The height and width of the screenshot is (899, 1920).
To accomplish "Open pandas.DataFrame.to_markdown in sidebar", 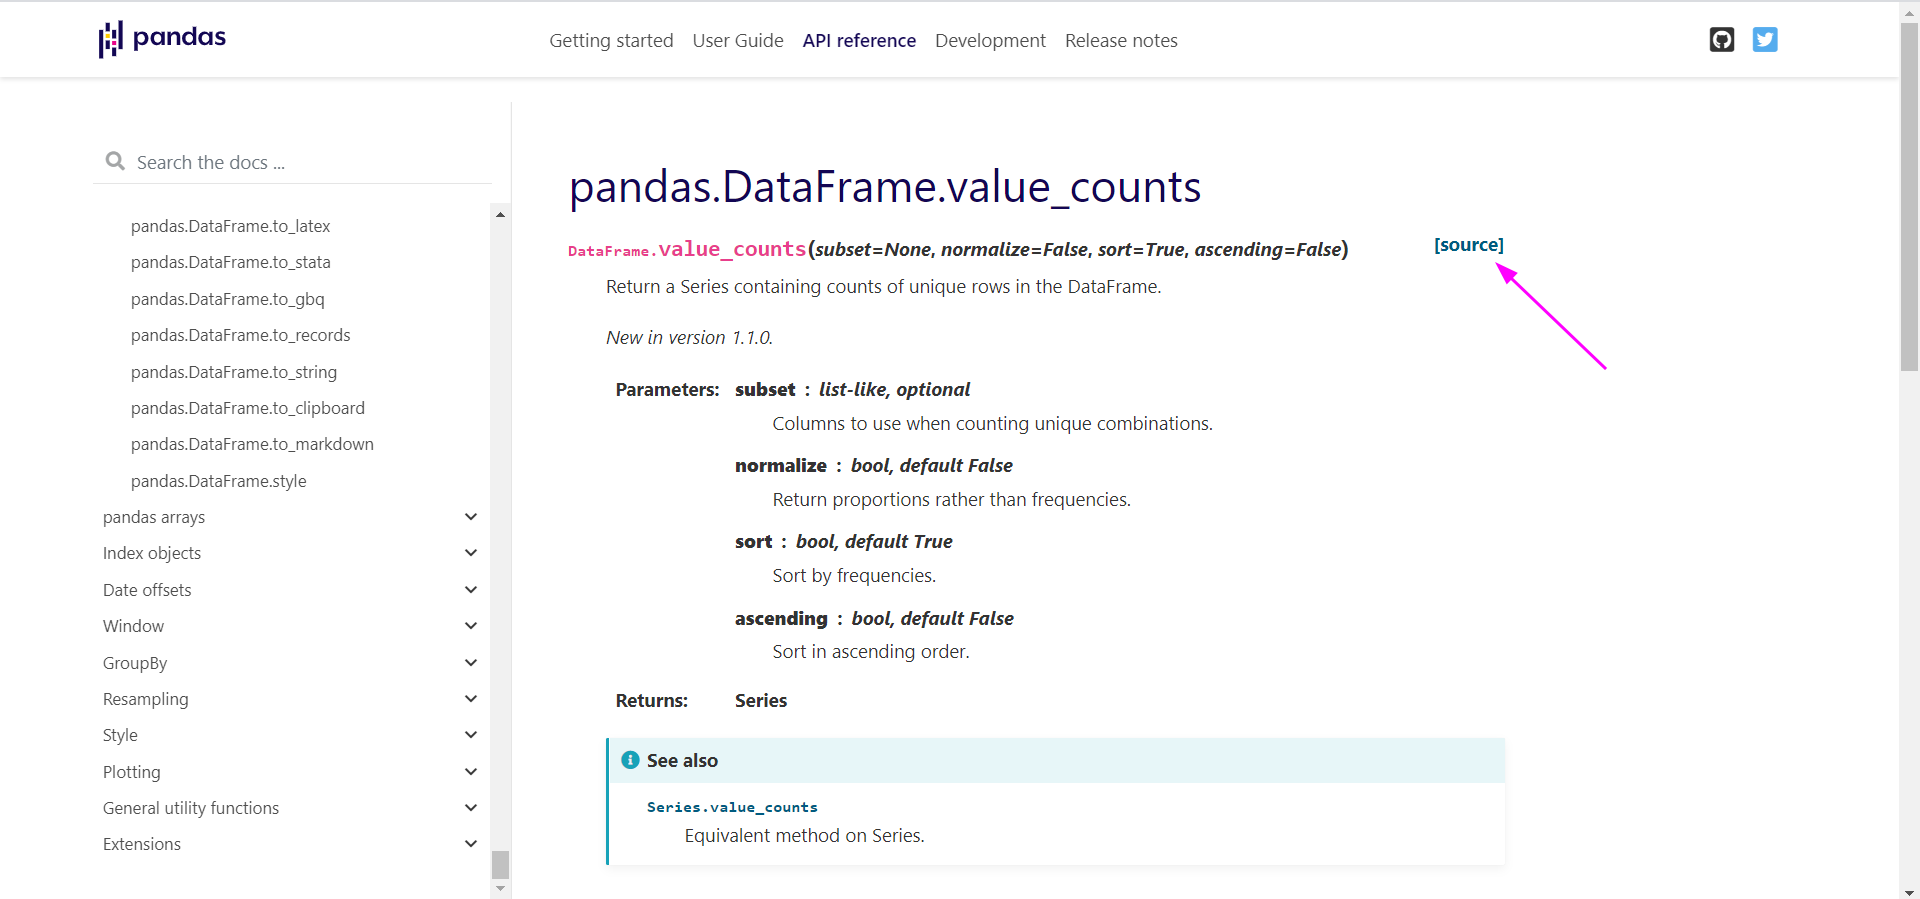I will 252,444.
